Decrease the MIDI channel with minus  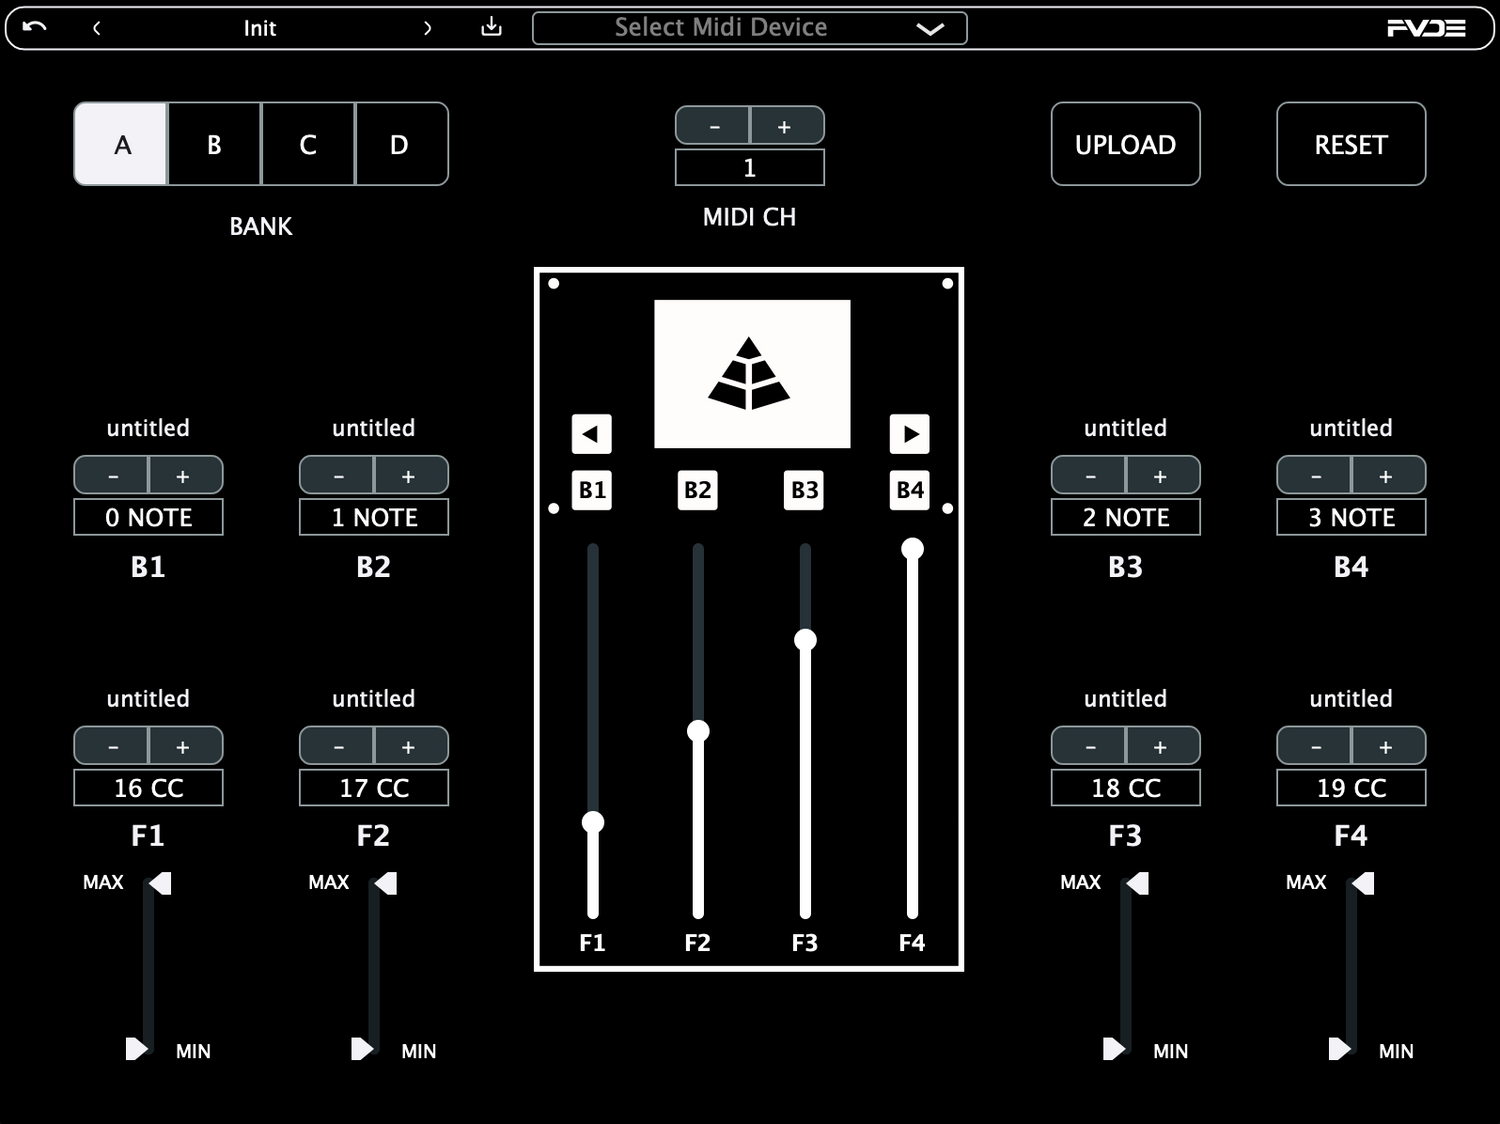click(x=713, y=126)
